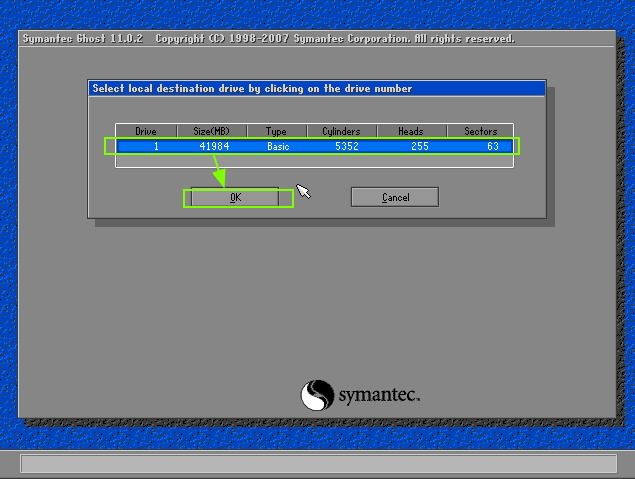The image size is (635, 479).
Task: Click the Cylinders column header
Action: (341, 131)
